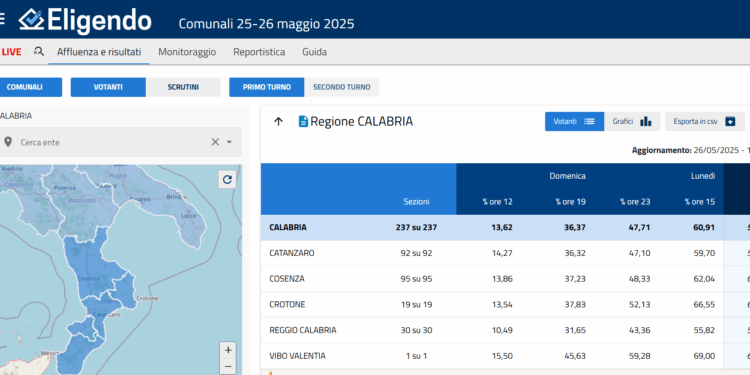Viewport: 750px width, 375px height.
Task: Select the VOTANTI toggle
Action: [108, 87]
